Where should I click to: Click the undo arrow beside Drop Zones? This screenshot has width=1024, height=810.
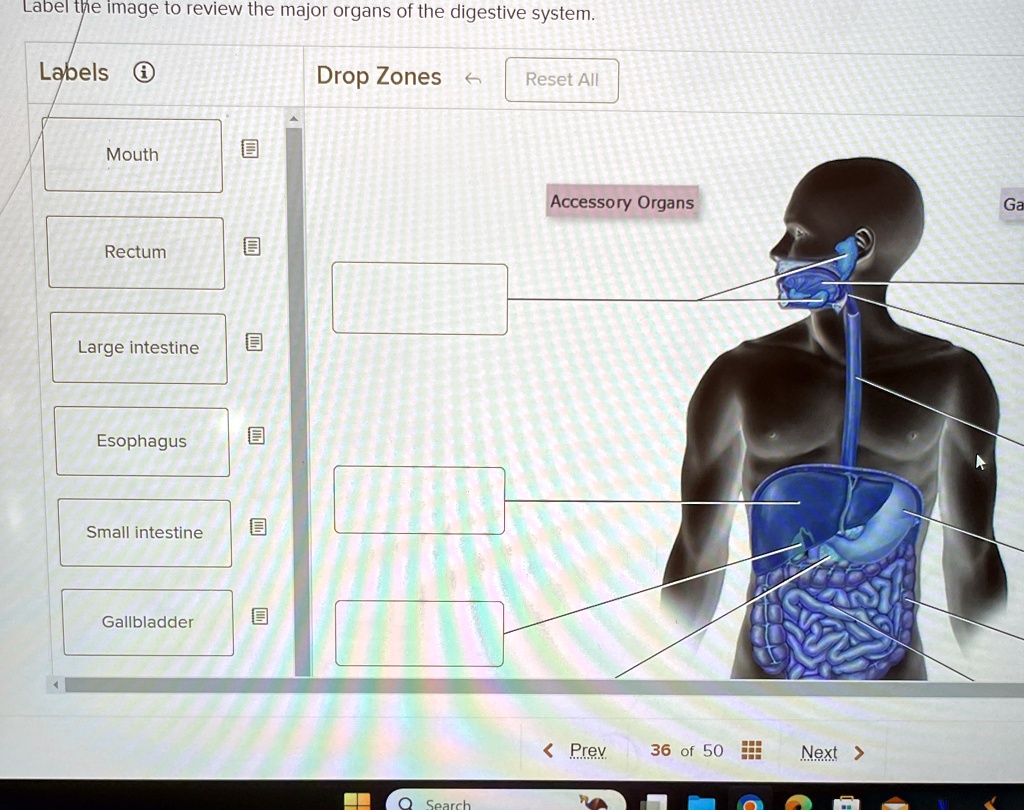(x=473, y=78)
